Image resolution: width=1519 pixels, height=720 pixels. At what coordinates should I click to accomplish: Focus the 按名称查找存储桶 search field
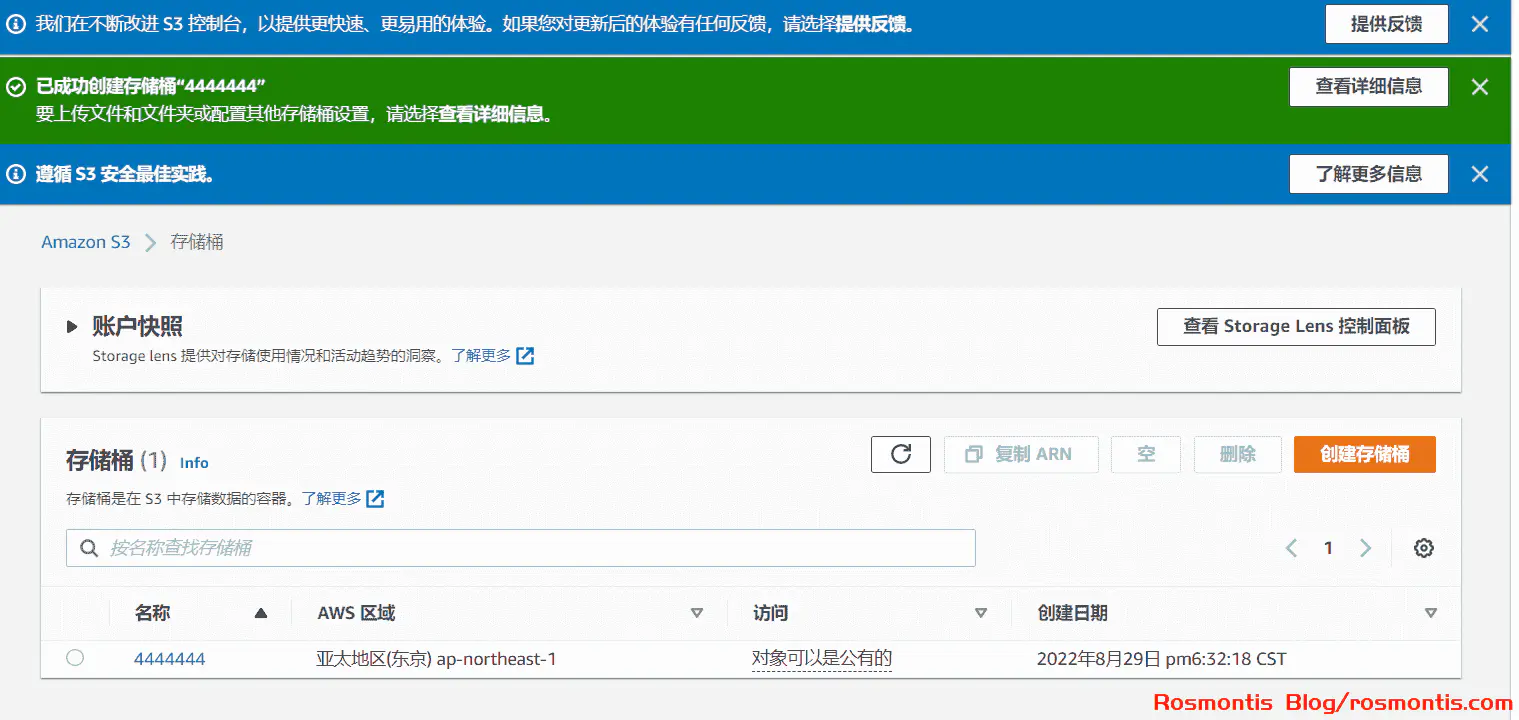tap(520, 548)
